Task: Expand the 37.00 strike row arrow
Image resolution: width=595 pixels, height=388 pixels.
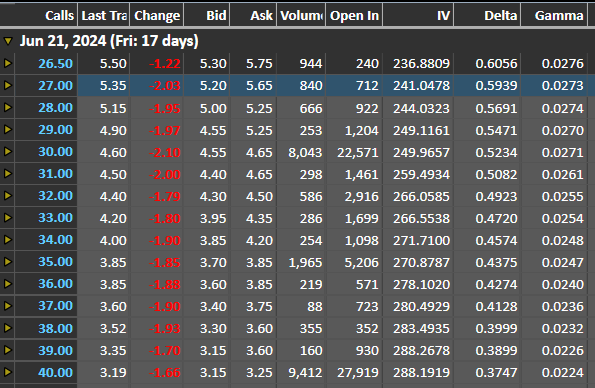Action: click(8, 306)
